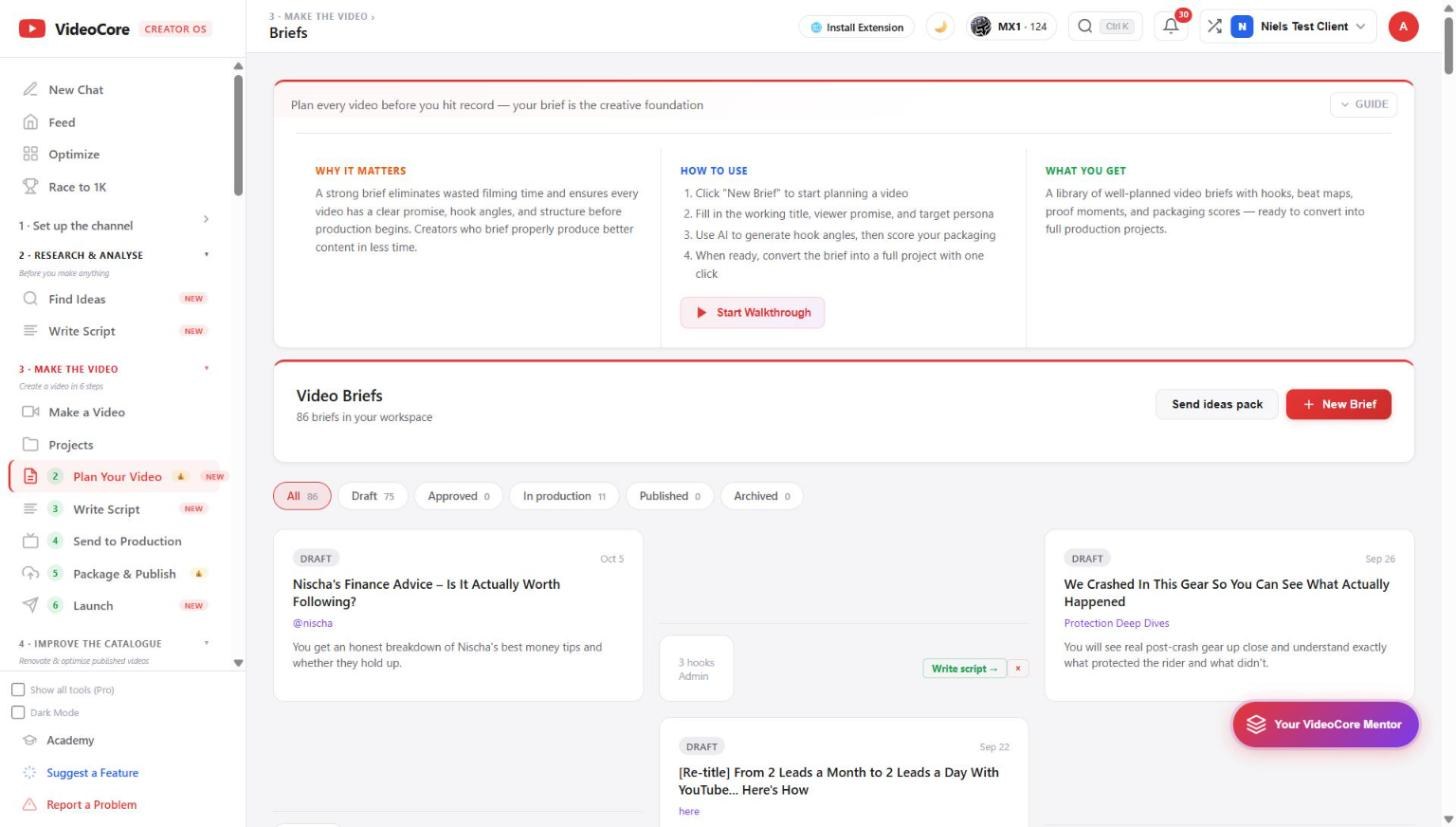Select the In production filter tab
The width and height of the screenshot is (1456, 827).
click(x=564, y=496)
